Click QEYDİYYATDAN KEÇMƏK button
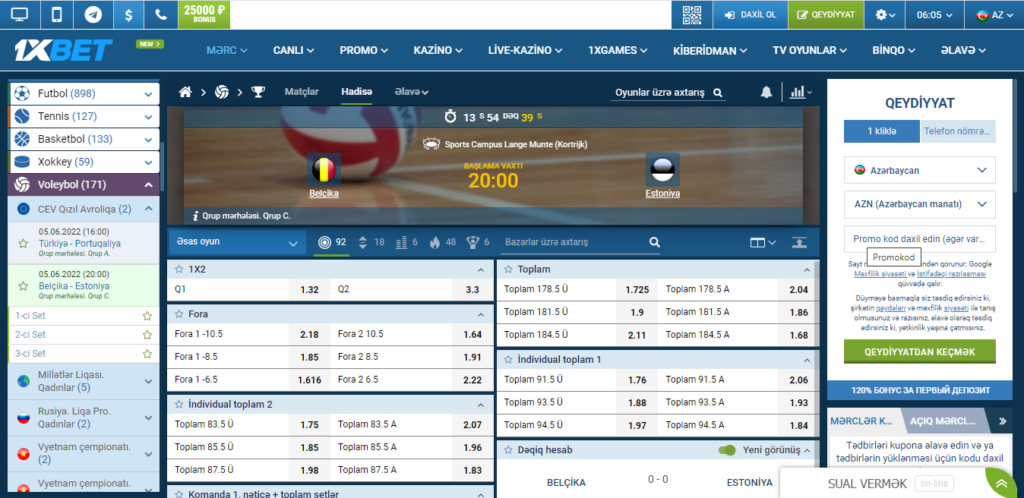The image size is (1024, 498). point(920,352)
